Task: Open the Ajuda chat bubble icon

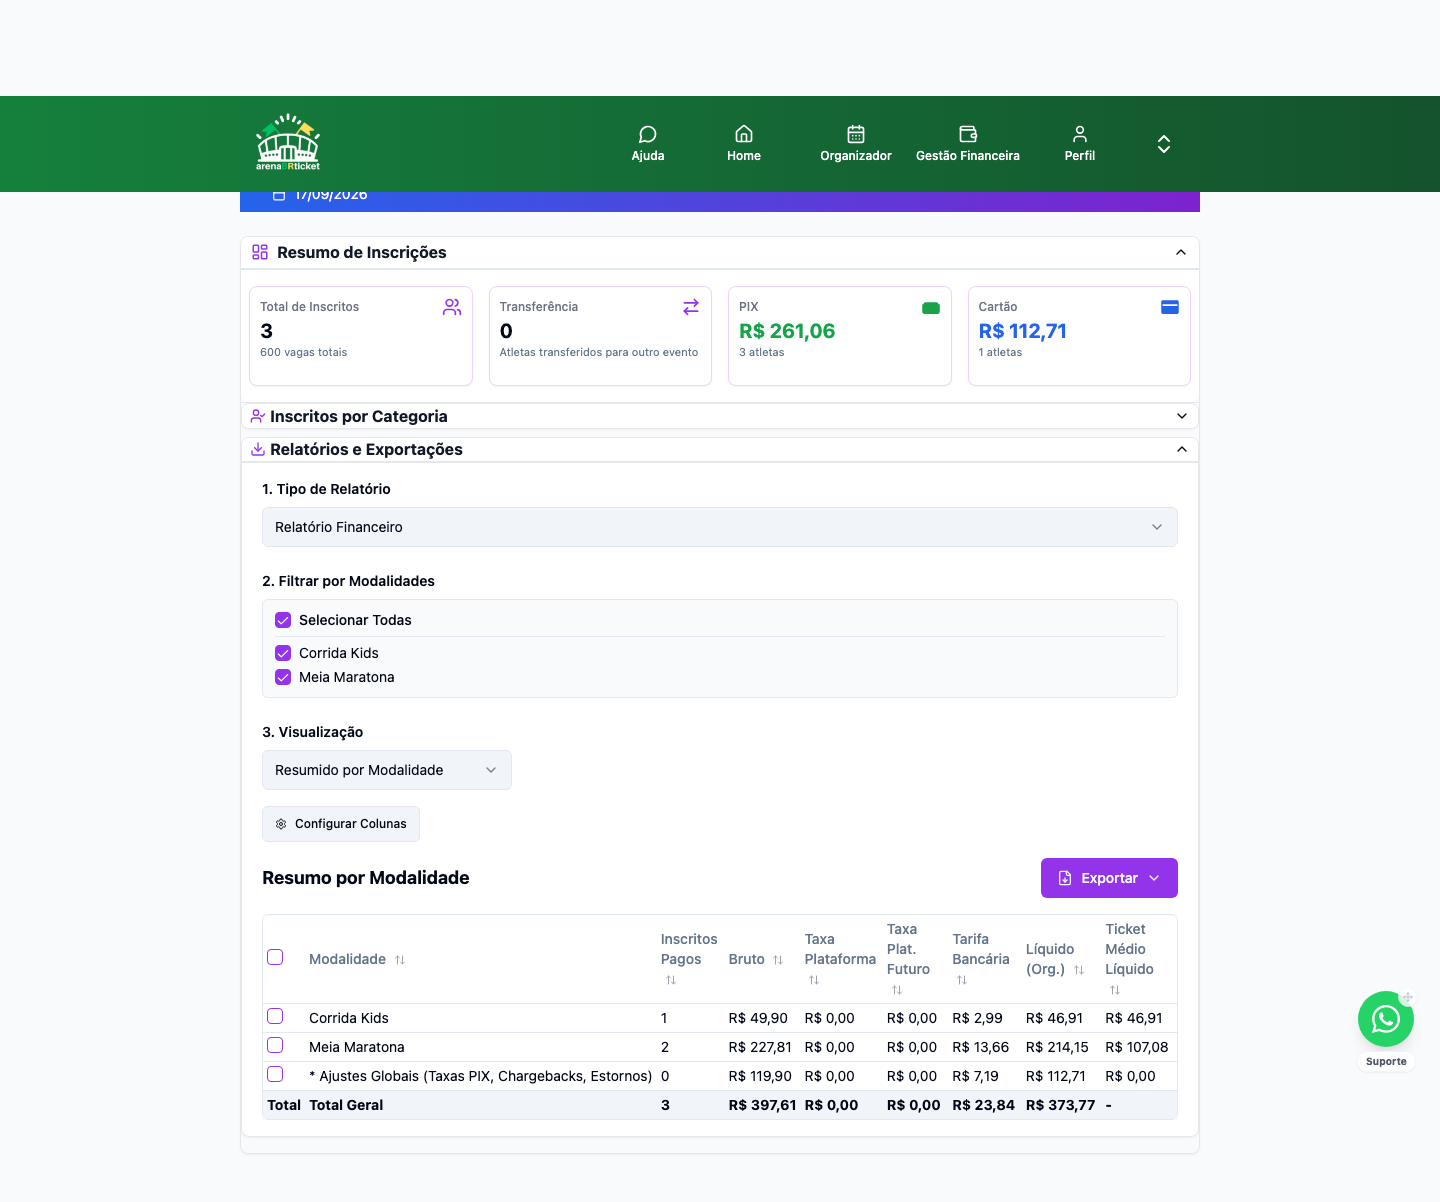Action: click(x=648, y=134)
